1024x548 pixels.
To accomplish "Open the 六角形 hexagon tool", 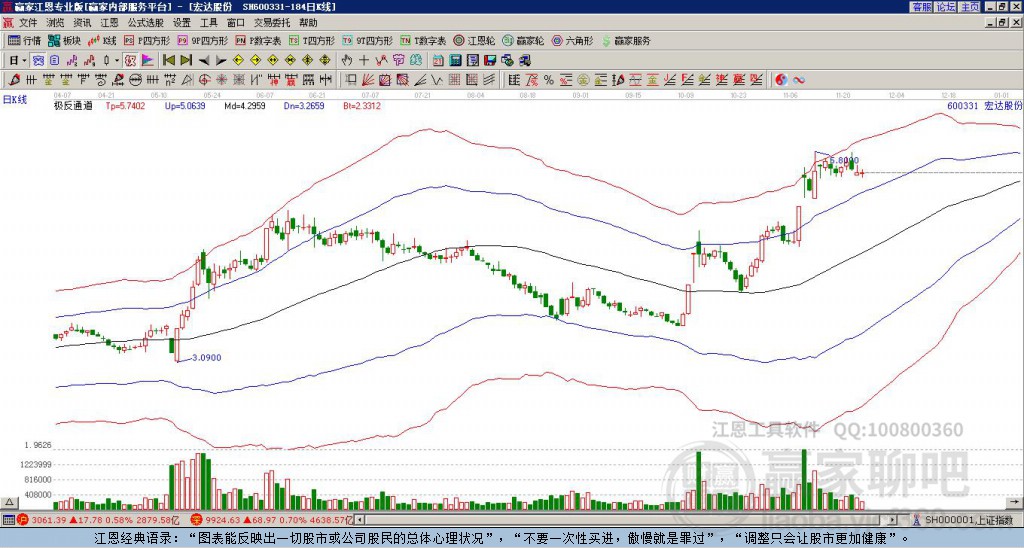I will (572, 40).
